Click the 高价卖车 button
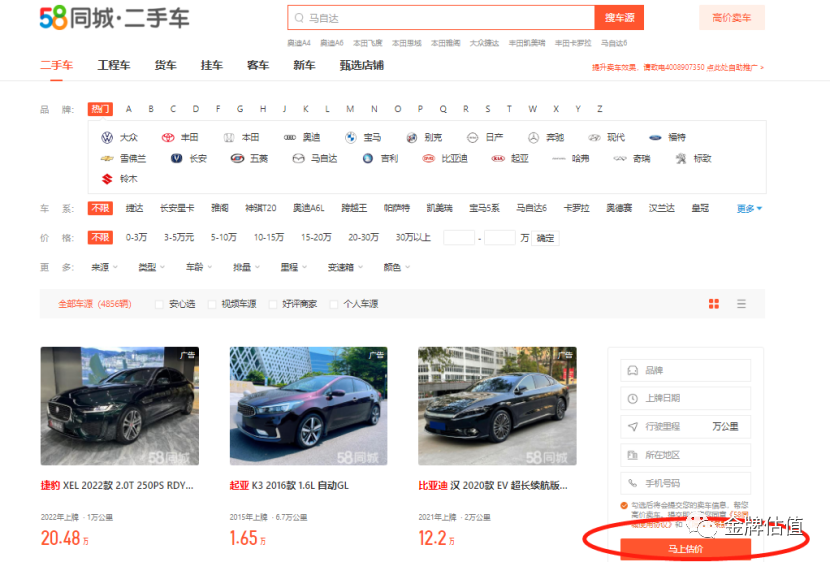Viewport: 830px width, 562px height. pyautogui.click(x=732, y=17)
